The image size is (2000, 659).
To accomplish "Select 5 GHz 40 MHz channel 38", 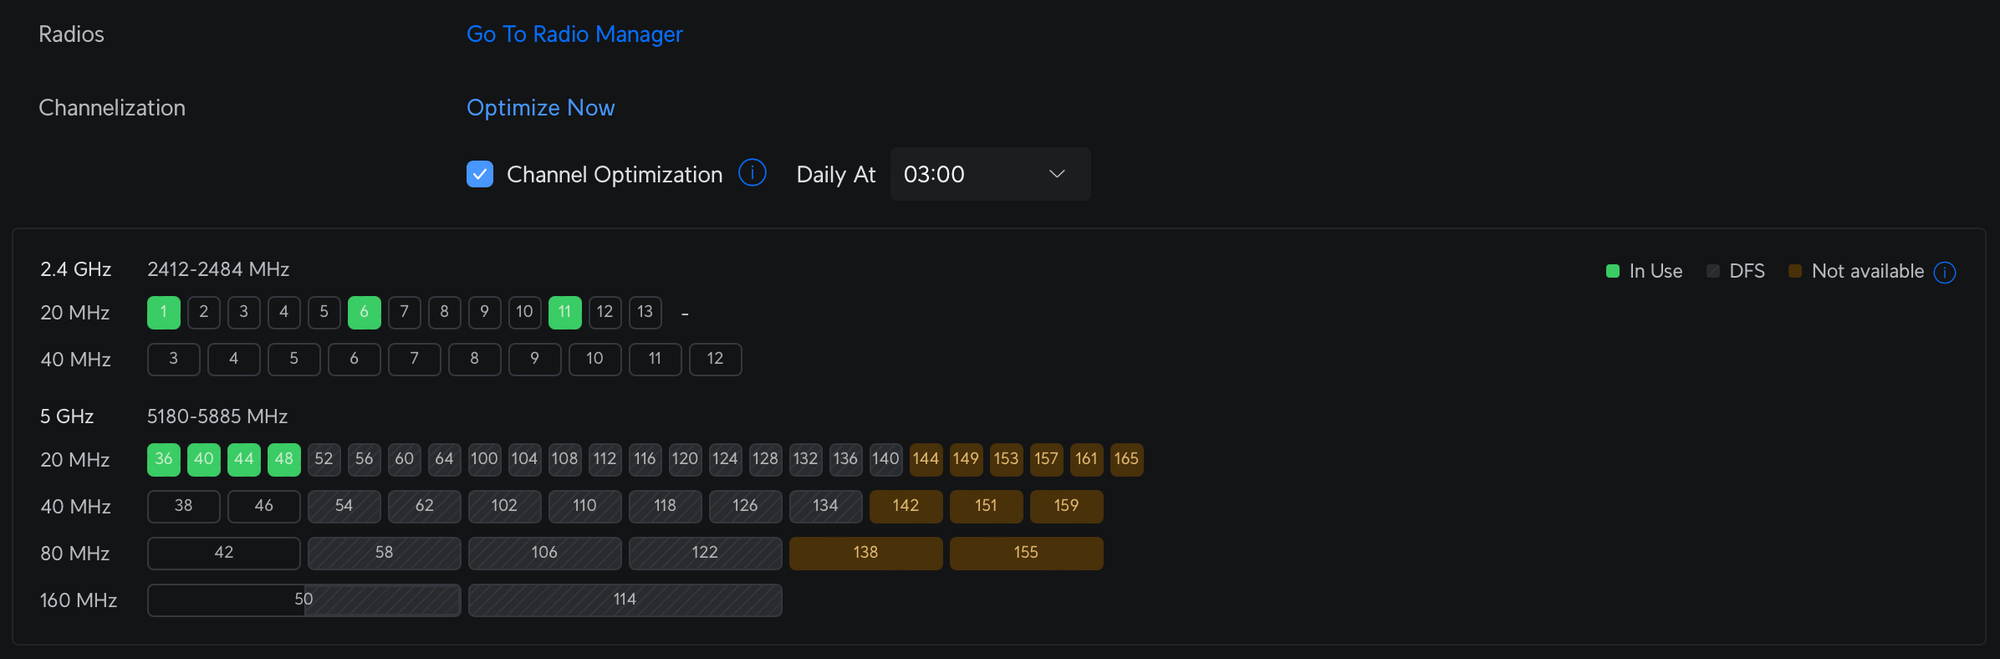I will pos(184,506).
